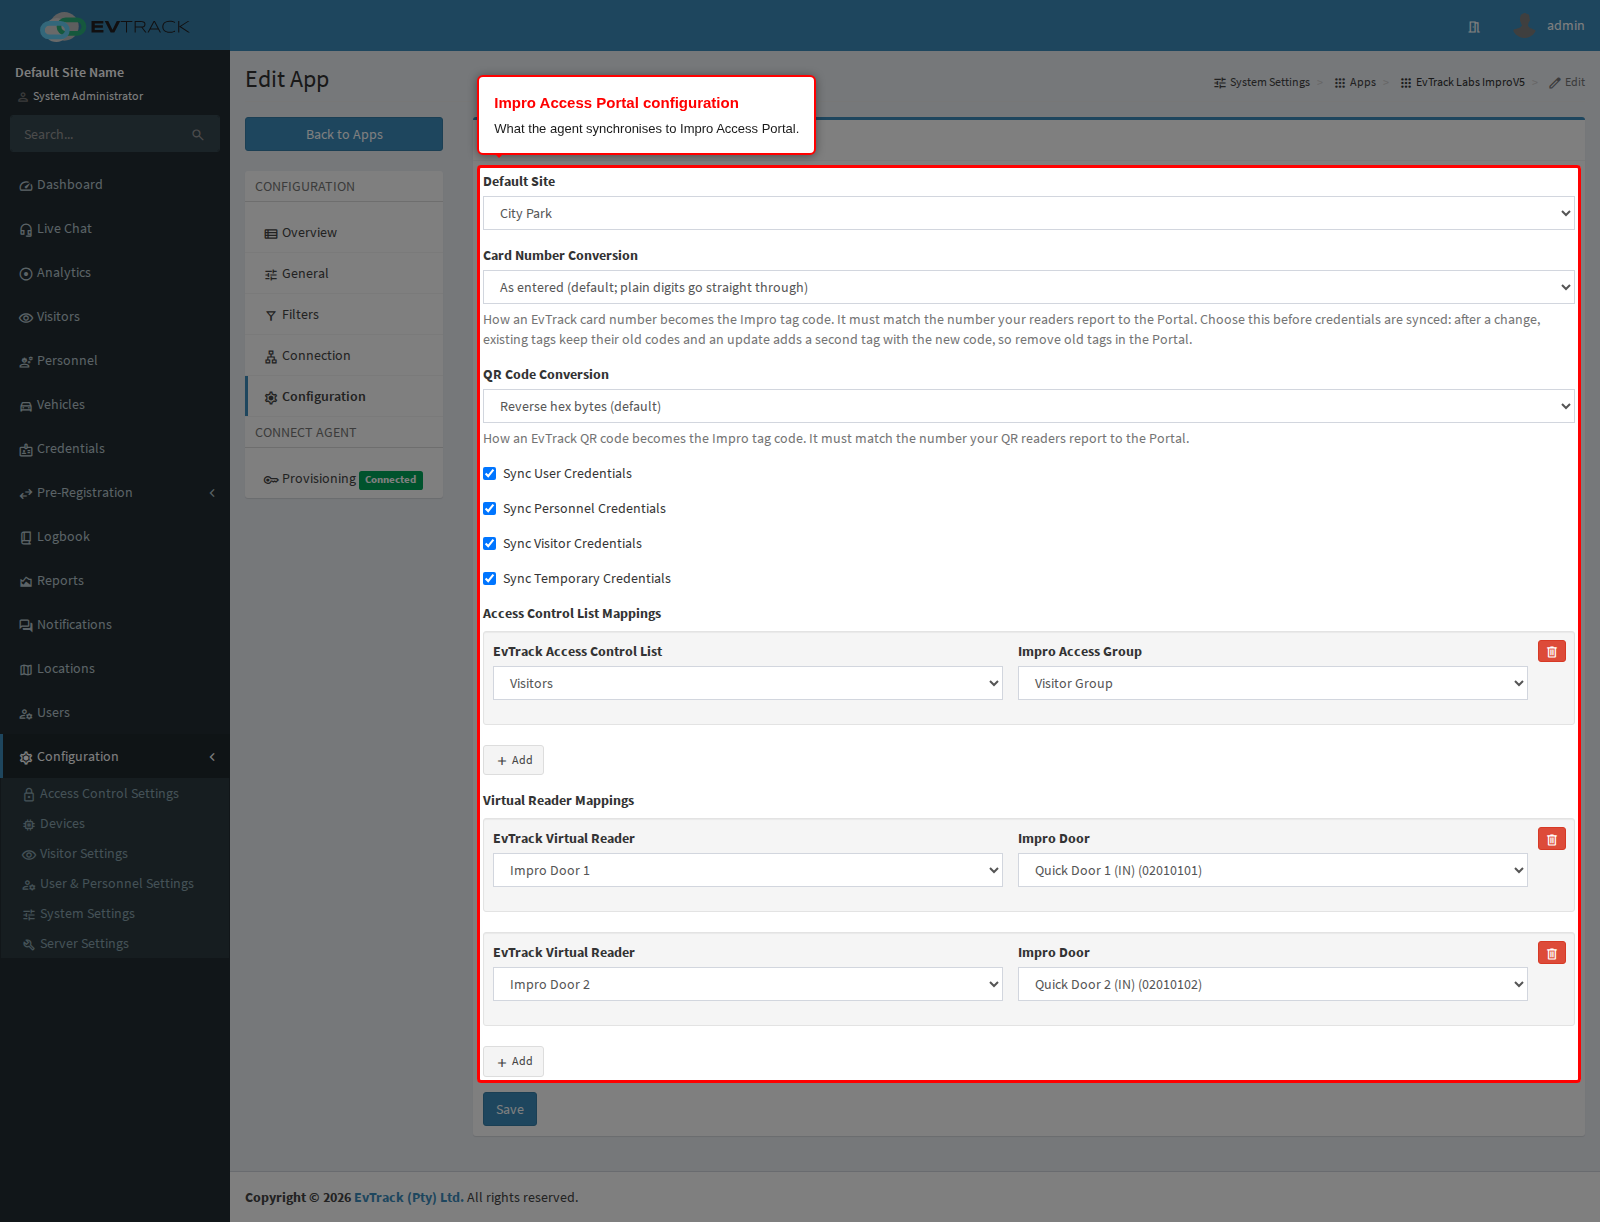Open the Analytics sidebar icon

[26, 274]
